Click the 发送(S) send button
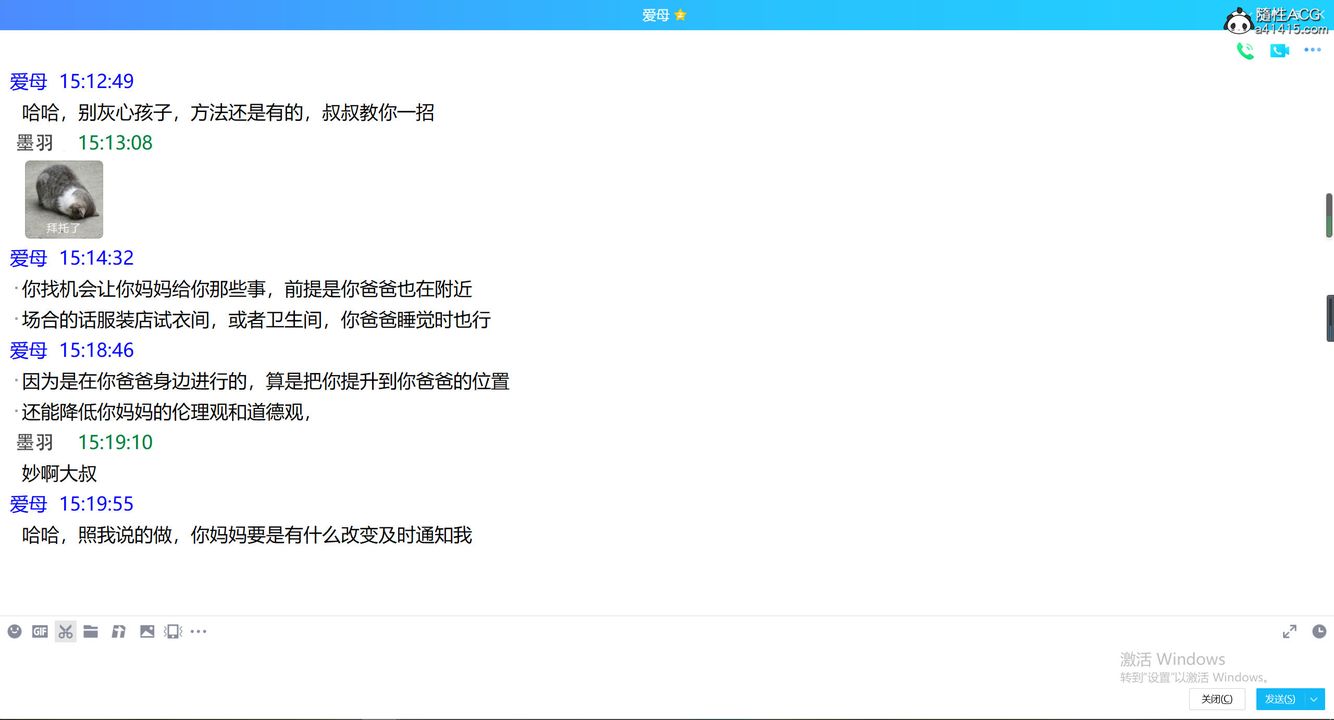Viewport: 1334px width, 720px height. pos(1280,699)
